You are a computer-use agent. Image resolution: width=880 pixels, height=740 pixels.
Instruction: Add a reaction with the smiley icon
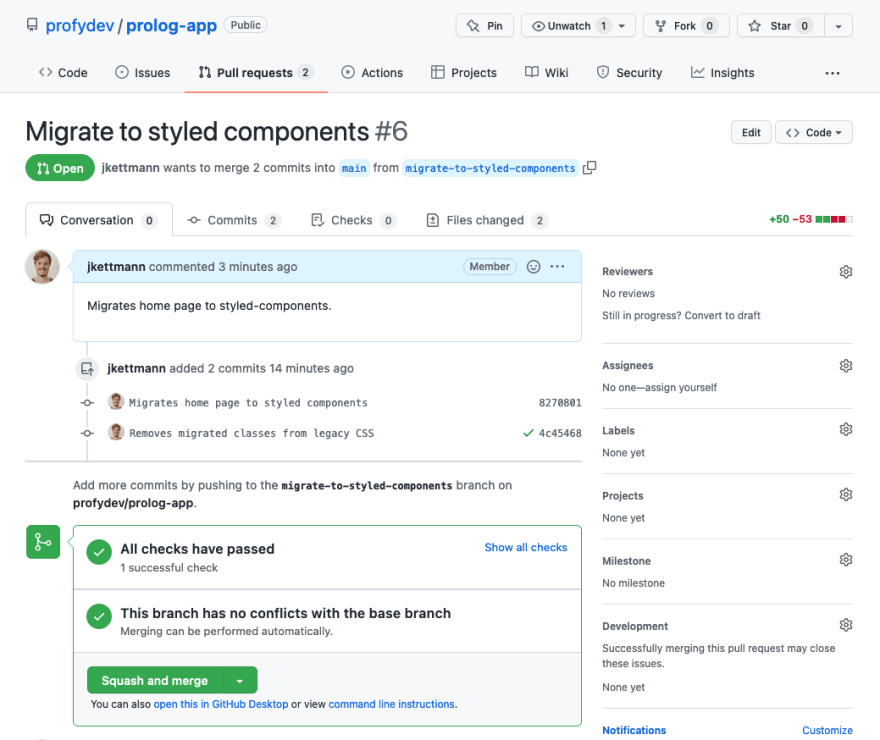[x=533, y=266]
